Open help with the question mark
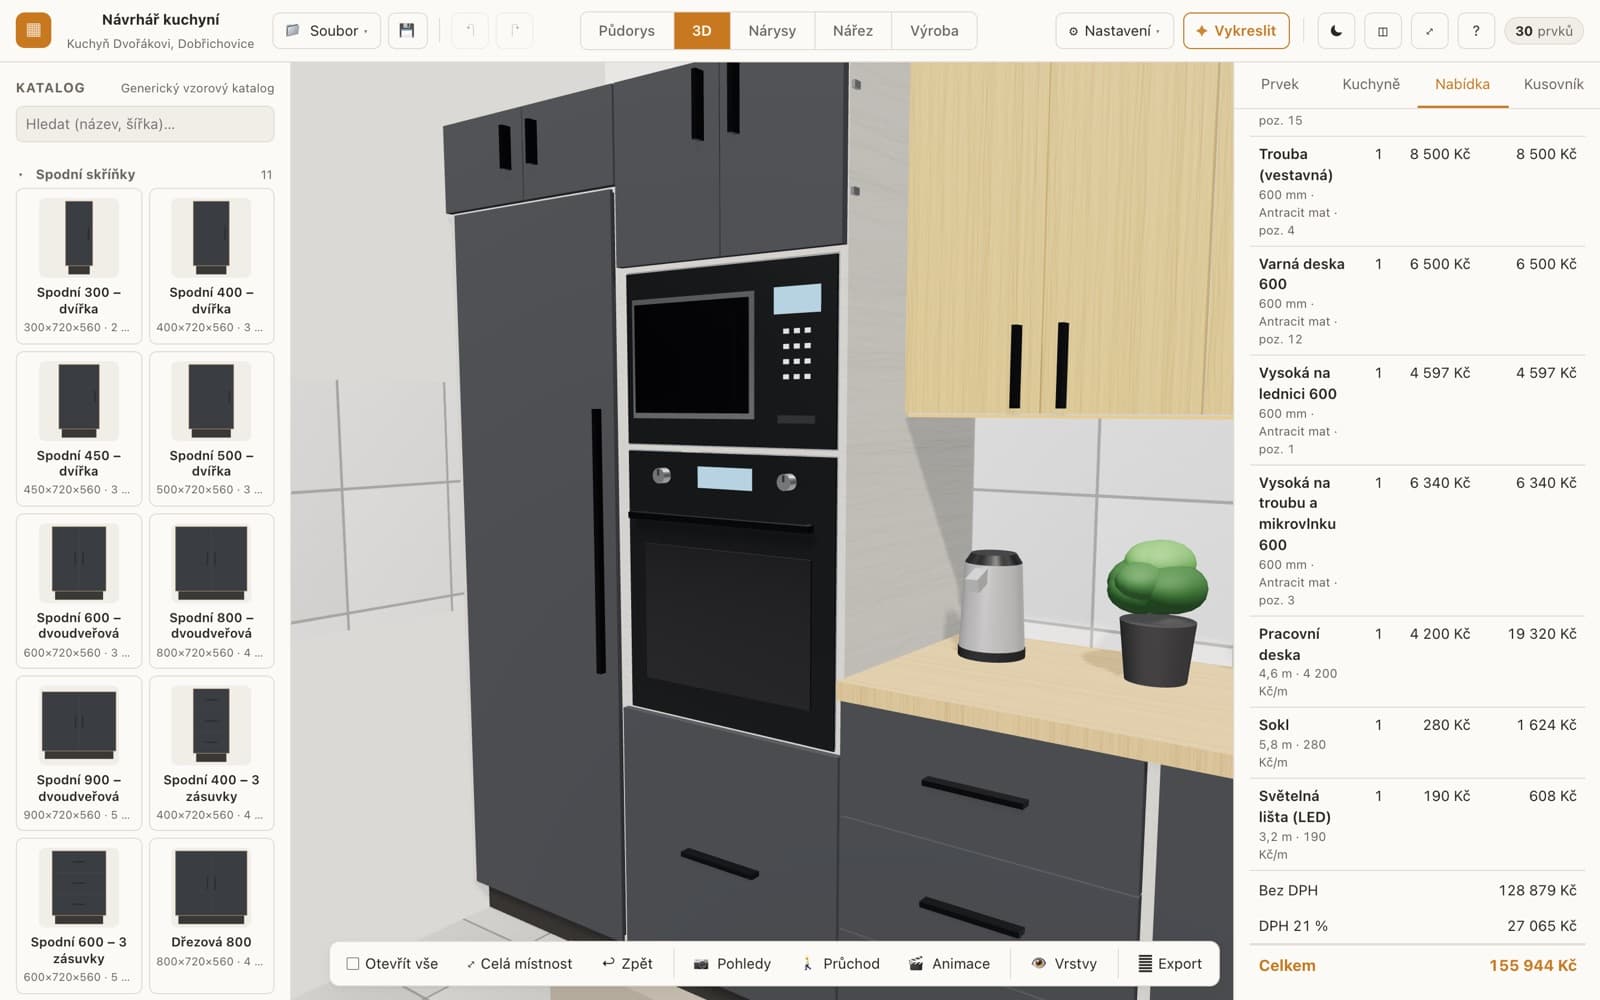1600x1000 pixels. tap(1476, 31)
